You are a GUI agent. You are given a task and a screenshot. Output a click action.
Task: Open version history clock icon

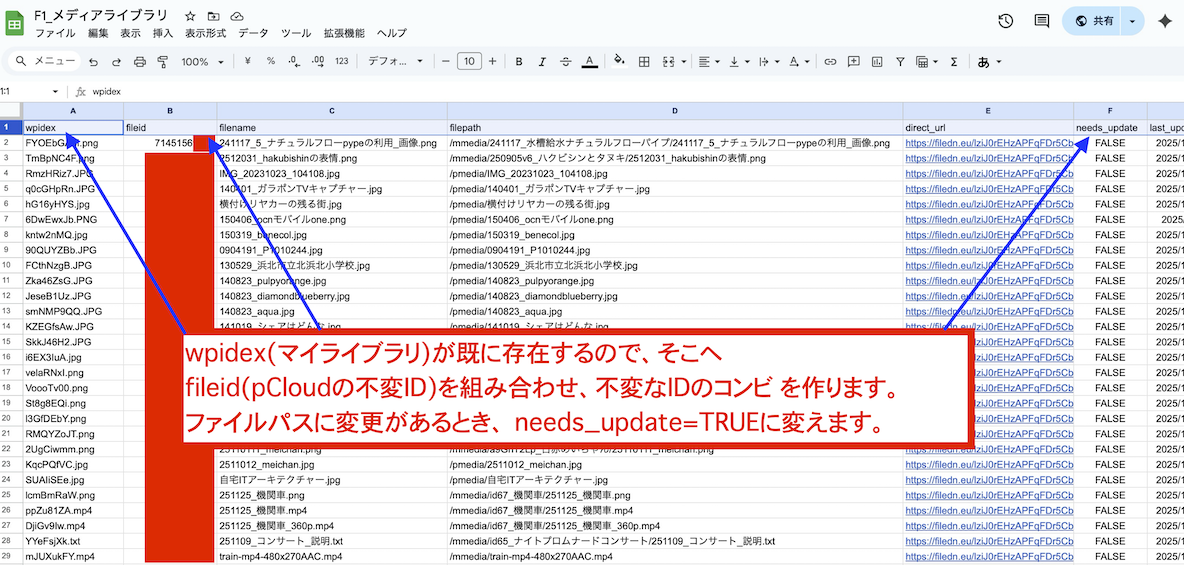click(x=1006, y=21)
